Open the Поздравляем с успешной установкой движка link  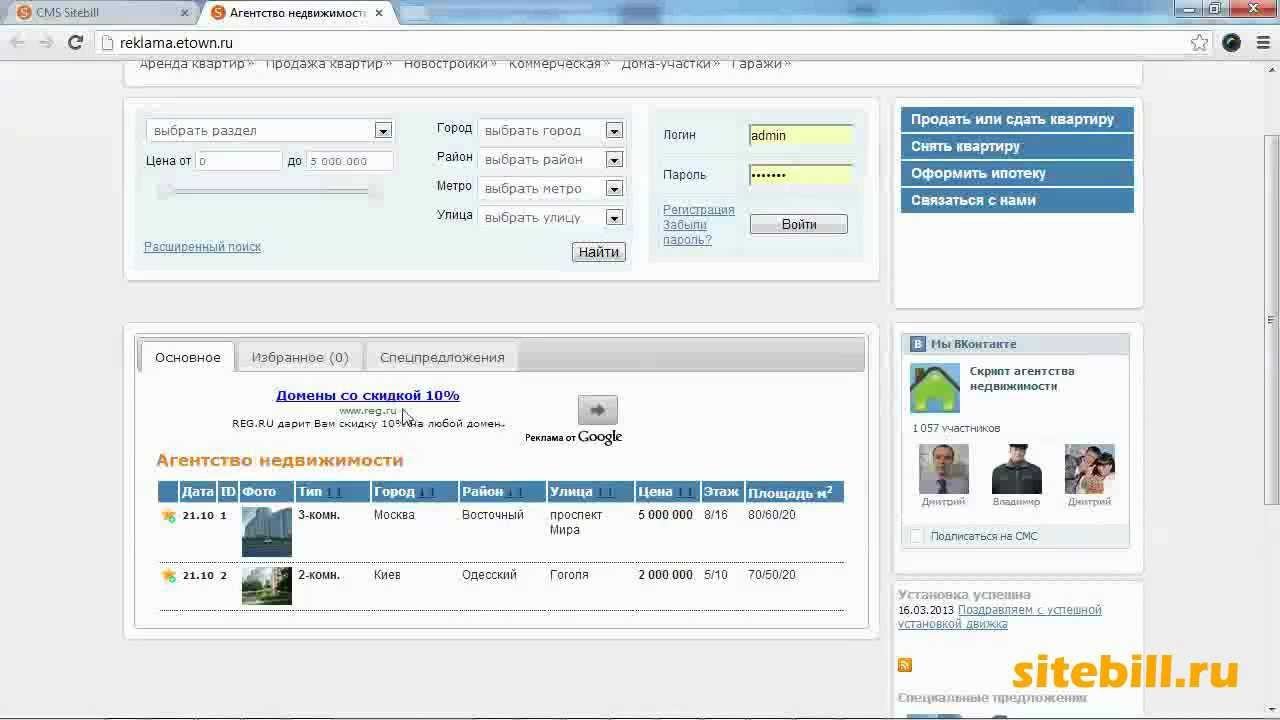[1000, 617]
